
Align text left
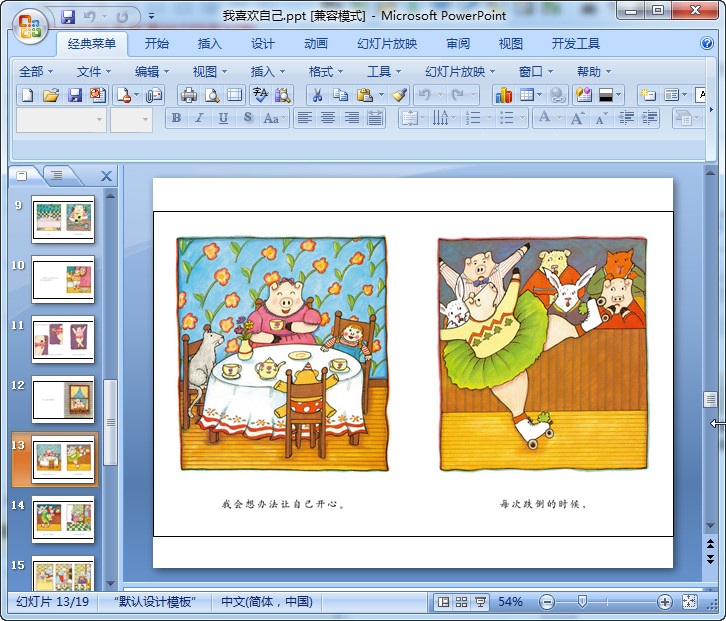(x=304, y=119)
